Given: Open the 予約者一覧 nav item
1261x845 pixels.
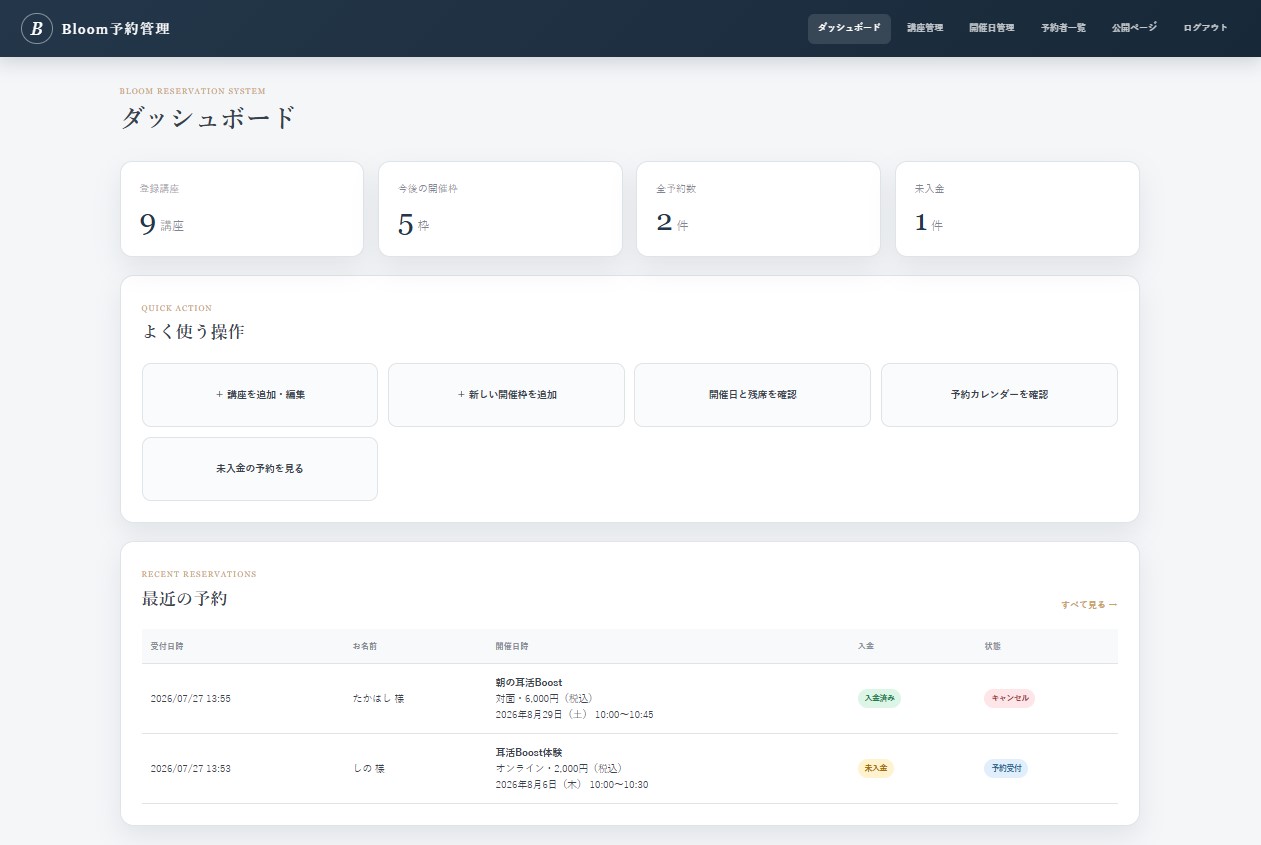Looking at the screenshot, I should (x=1063, y=28).
